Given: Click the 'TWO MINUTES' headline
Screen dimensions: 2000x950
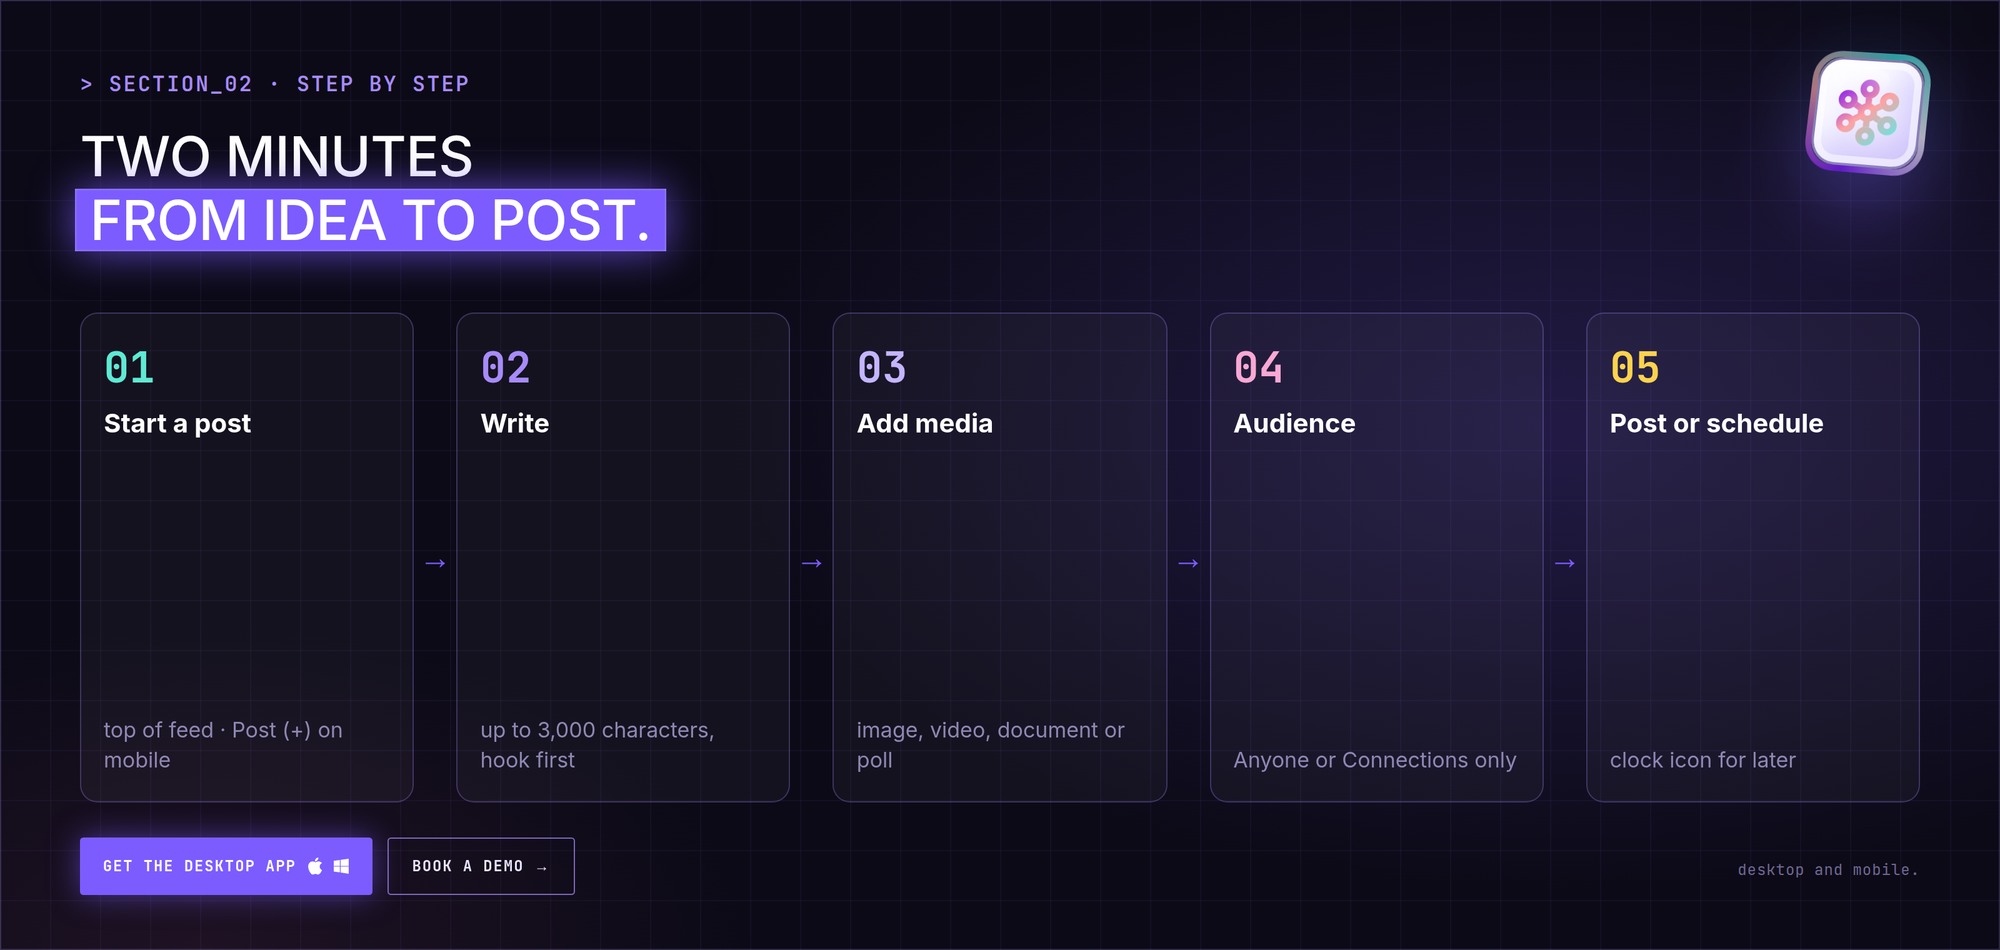Looking at the screenshot, I should [277, 157].
